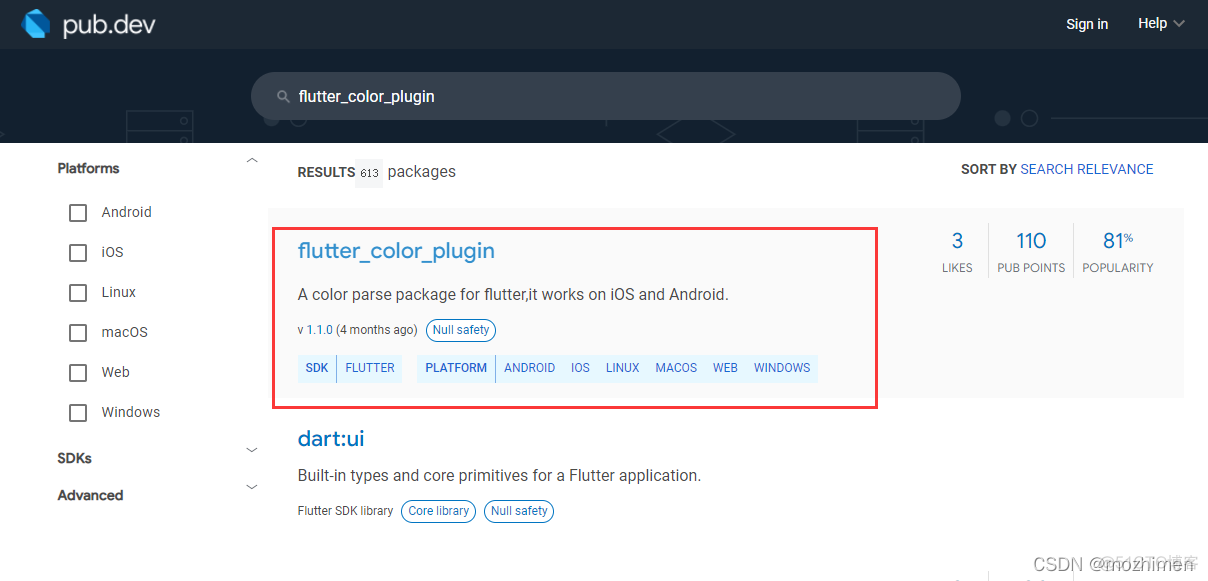Viewport: 1208px width, 581px height.
Task: Click the Null safety badge on flutter_color_plugin
Action: coord(460,330)
